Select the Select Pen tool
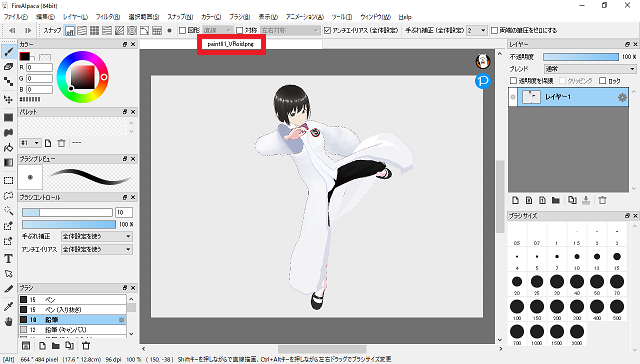This screenshot has height=364, width=640. pyautogui.click(x=8, y=226)
